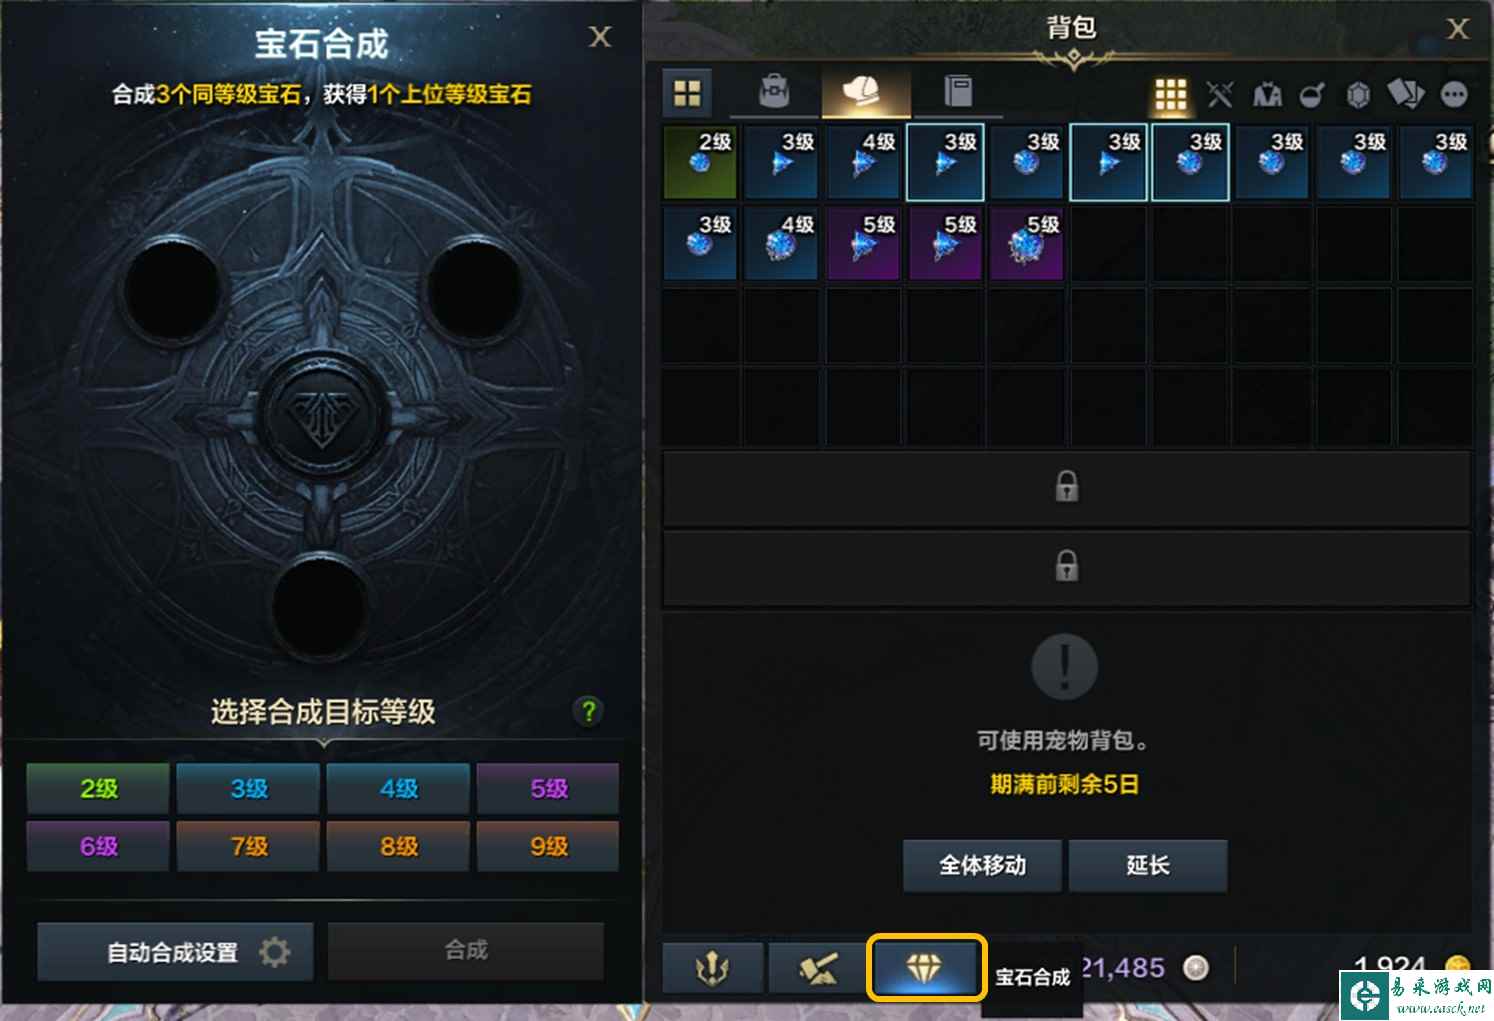Click the hammer dismantle icon
Viewport: 1494px width, 1021px height.
[819, 967]
